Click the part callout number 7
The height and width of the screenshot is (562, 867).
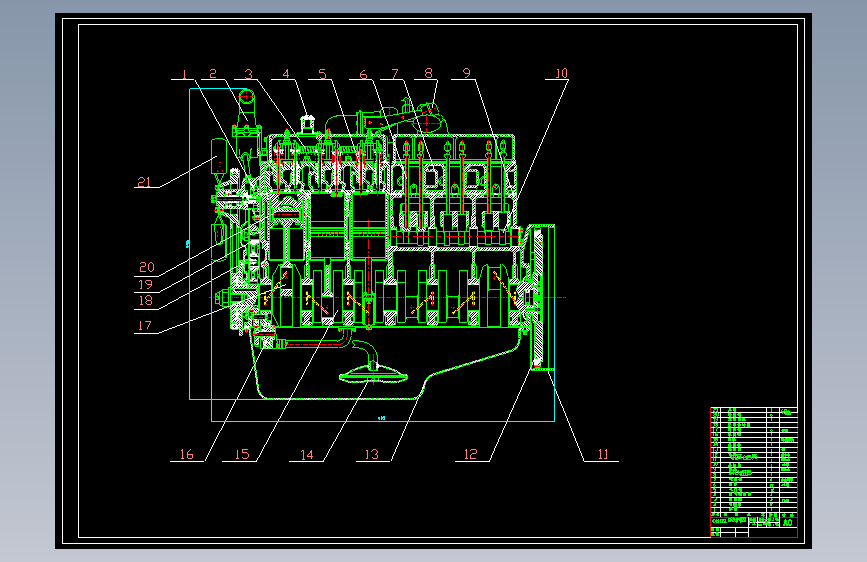click(395, 74)
